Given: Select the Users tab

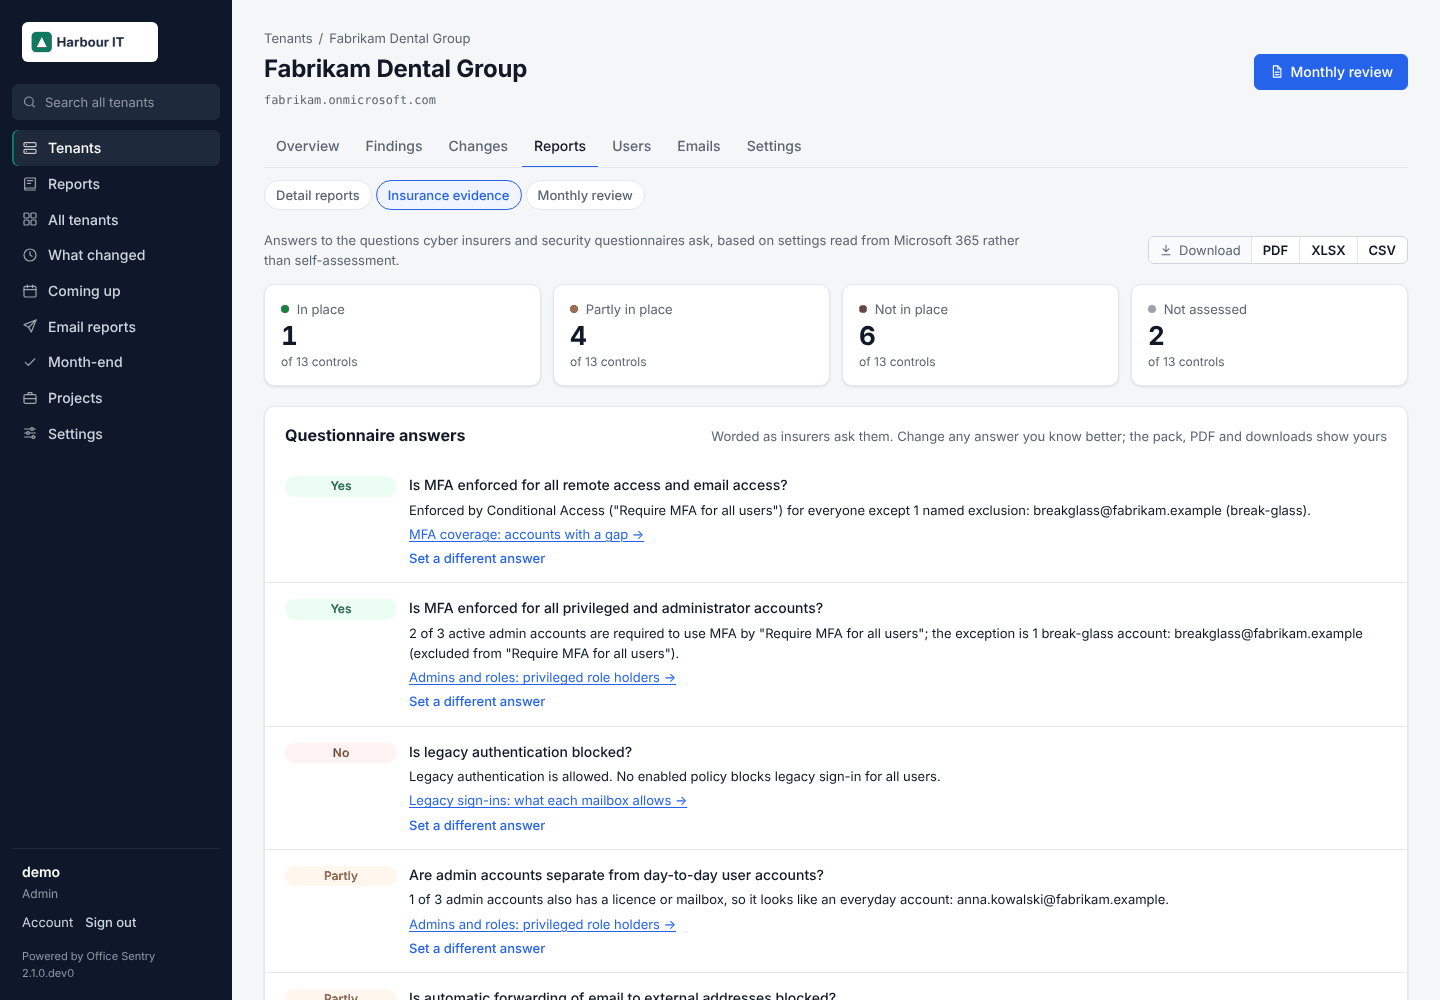Looking at the screenshot, I should [x=632, y=146].
